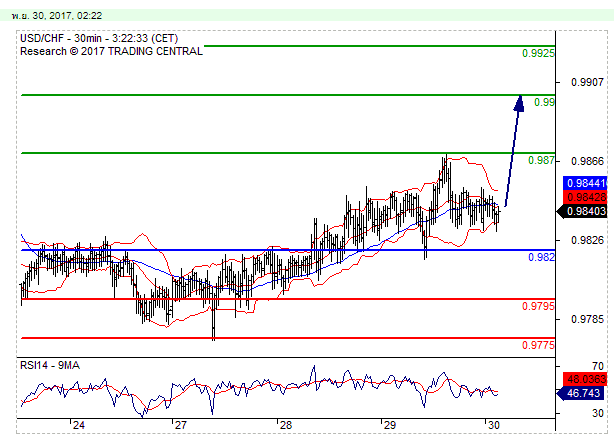Click the red support label 0.9795

(x=538, y=306)
